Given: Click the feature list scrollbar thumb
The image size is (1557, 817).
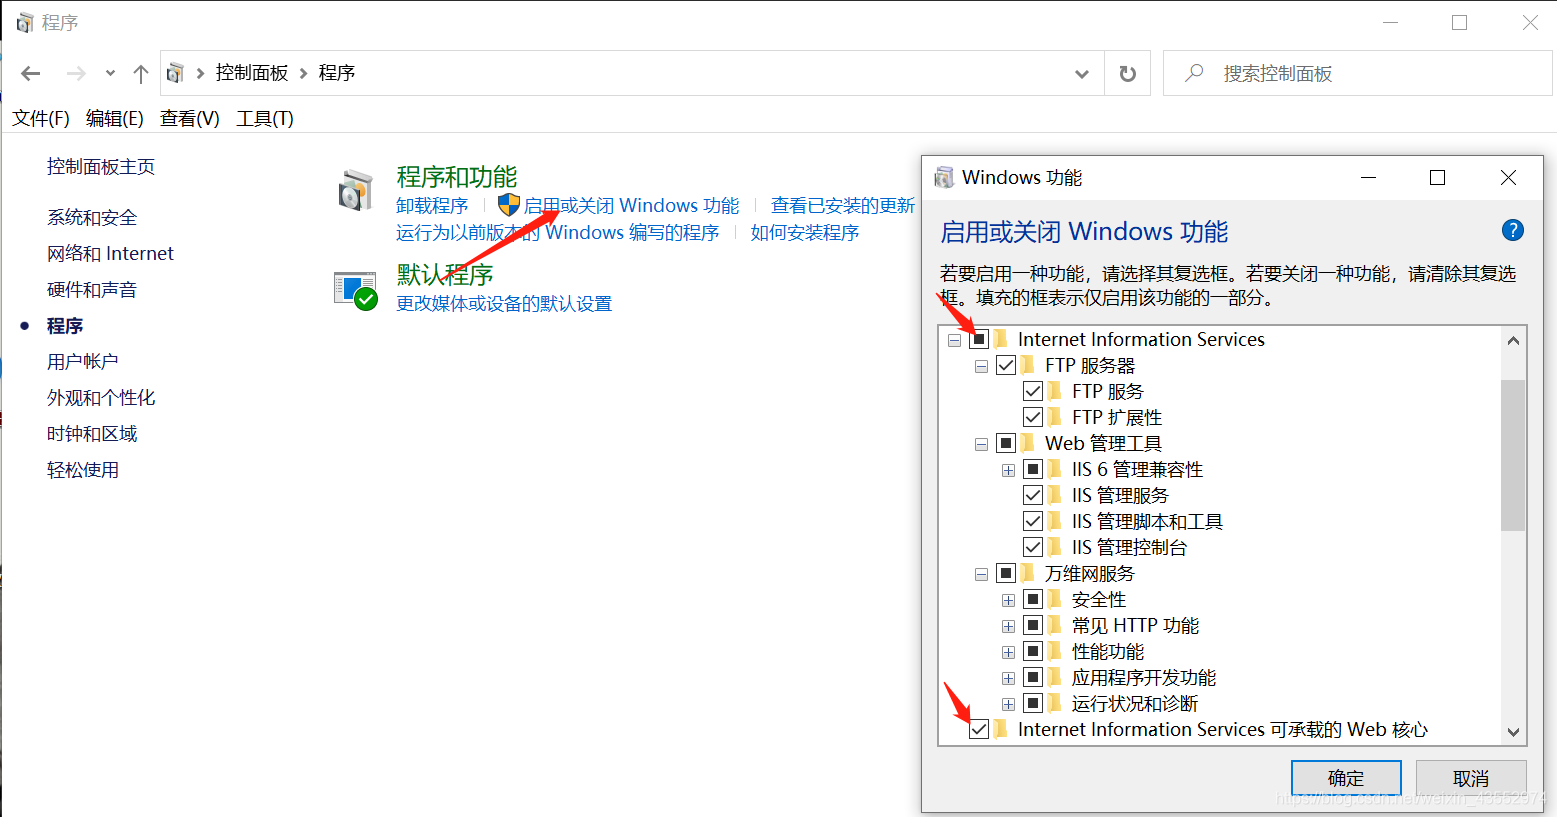Looking at the screenshot, I should tap(1513, 455).
